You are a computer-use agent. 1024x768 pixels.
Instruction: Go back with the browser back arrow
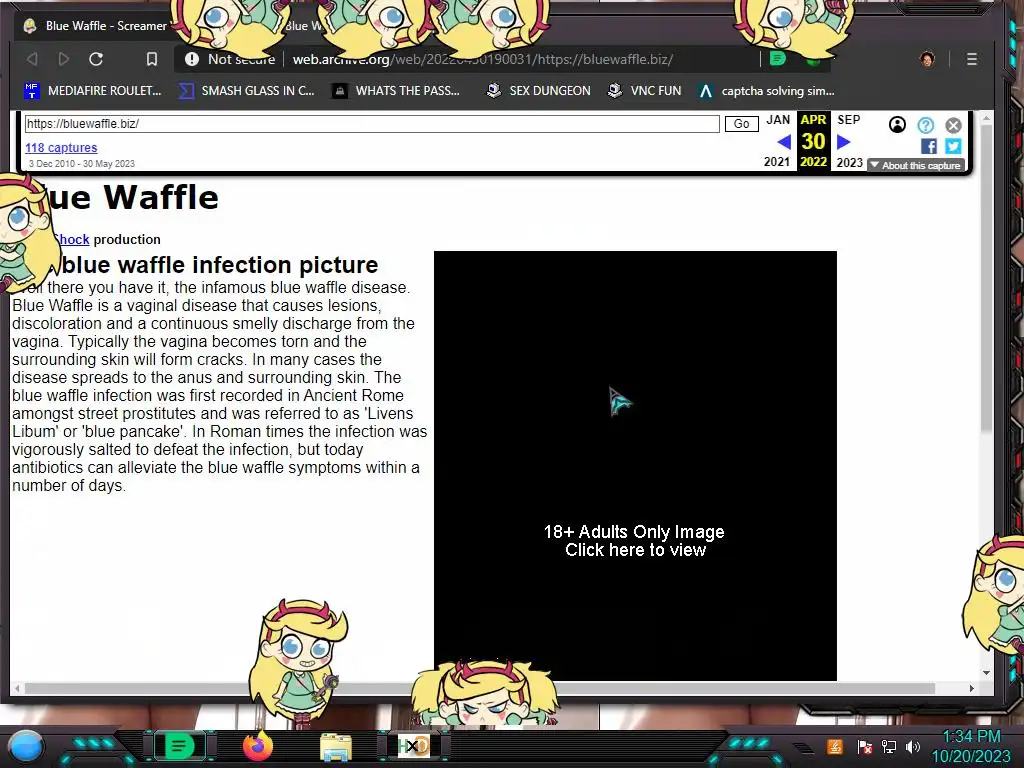tap(31, 59)
